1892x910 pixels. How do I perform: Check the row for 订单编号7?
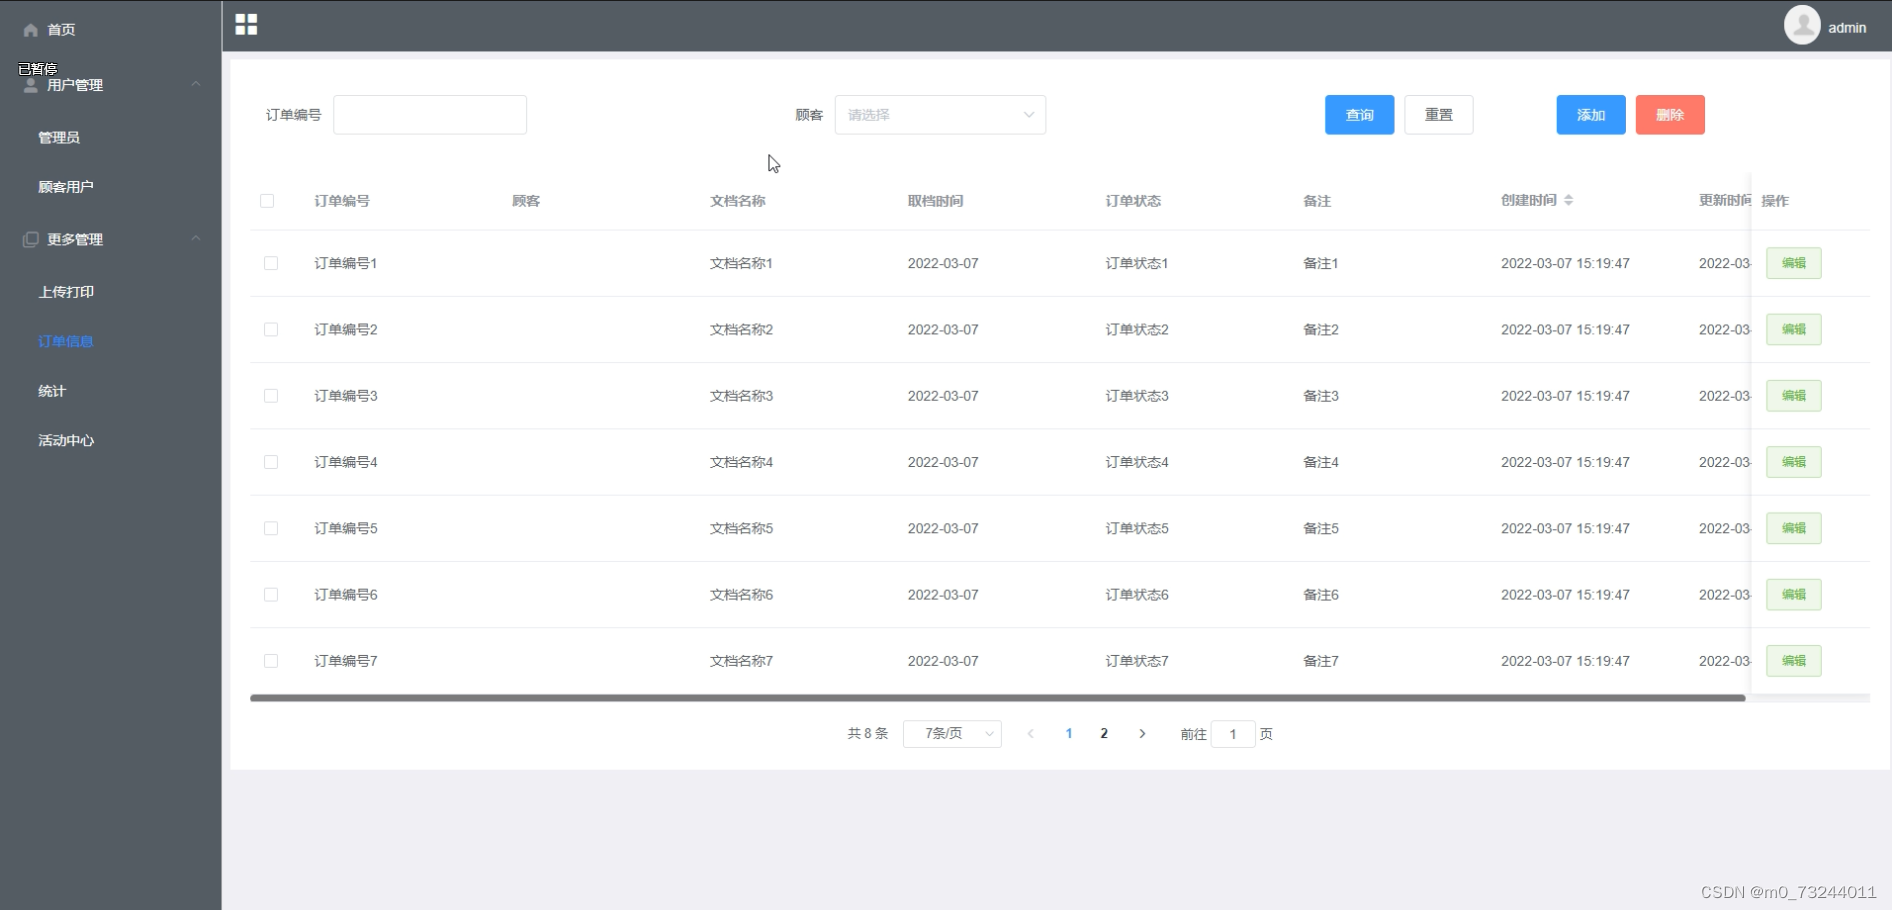(271, 661)
